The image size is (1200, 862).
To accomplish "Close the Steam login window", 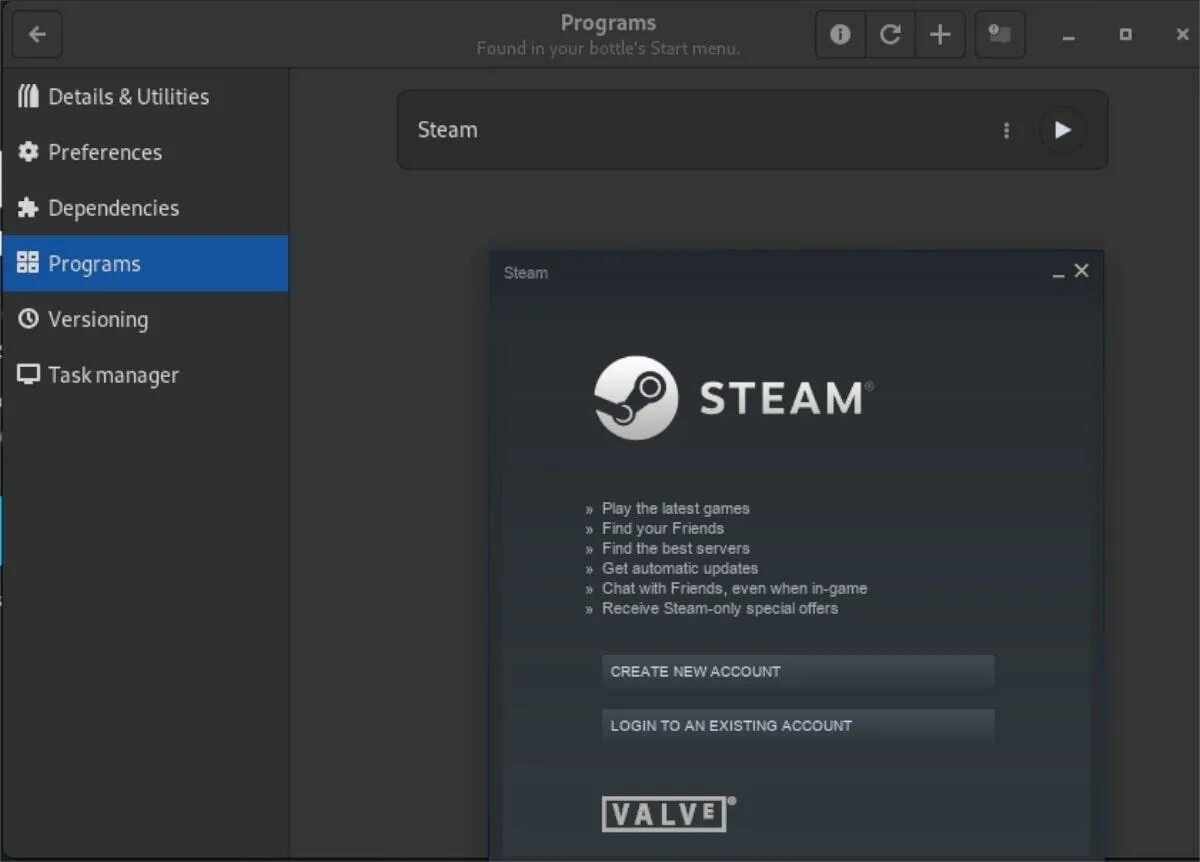I will coord(1081,271).
